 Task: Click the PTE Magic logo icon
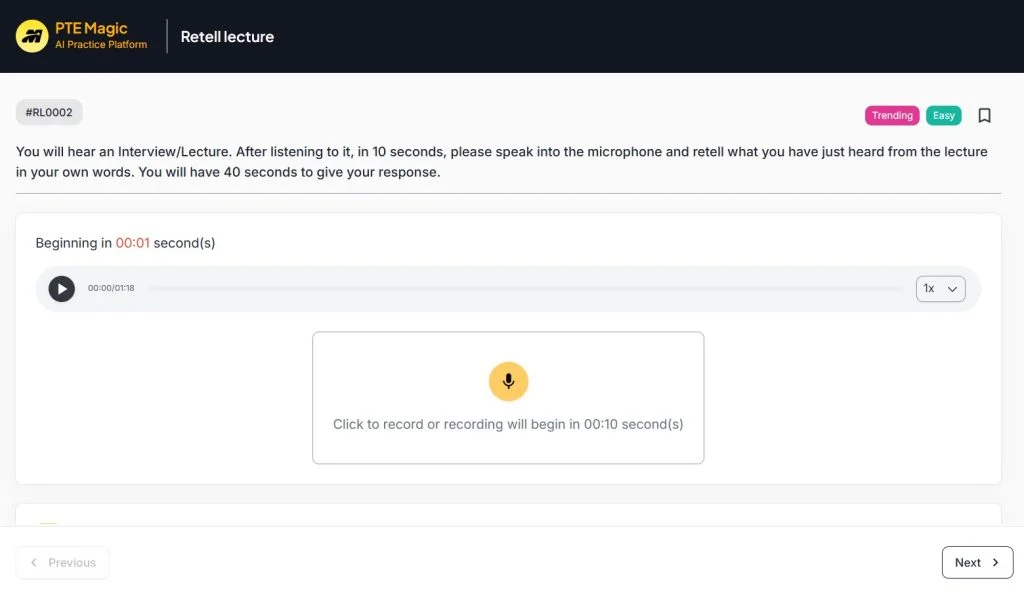[32, 36]
